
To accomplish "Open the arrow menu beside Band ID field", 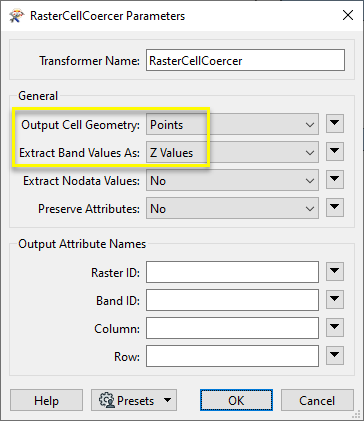I will point(335,299).
